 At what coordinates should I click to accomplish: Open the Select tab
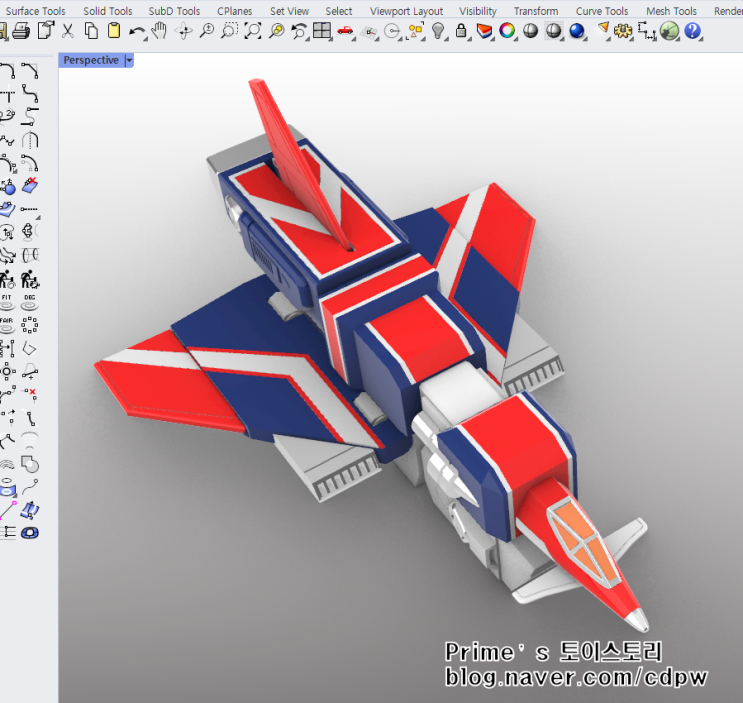pyautogui.click(x=339, y=10)
